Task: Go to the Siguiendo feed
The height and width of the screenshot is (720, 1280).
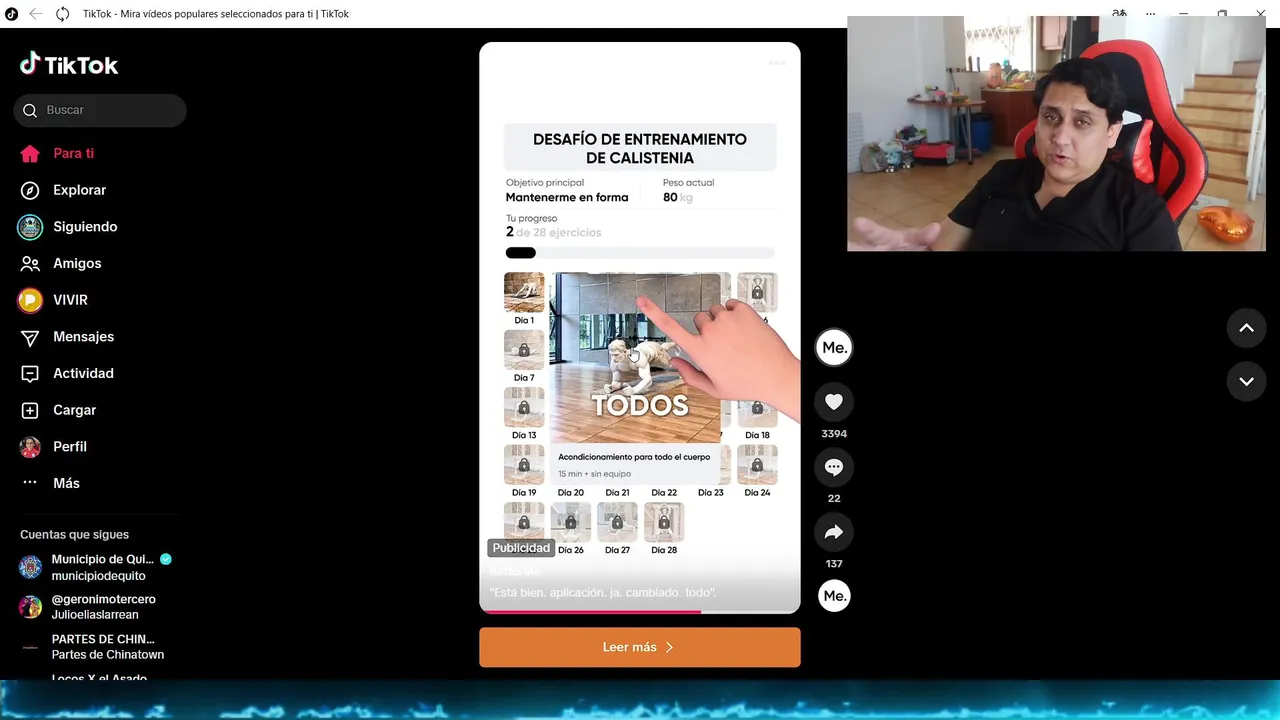Action: point(85,227)
